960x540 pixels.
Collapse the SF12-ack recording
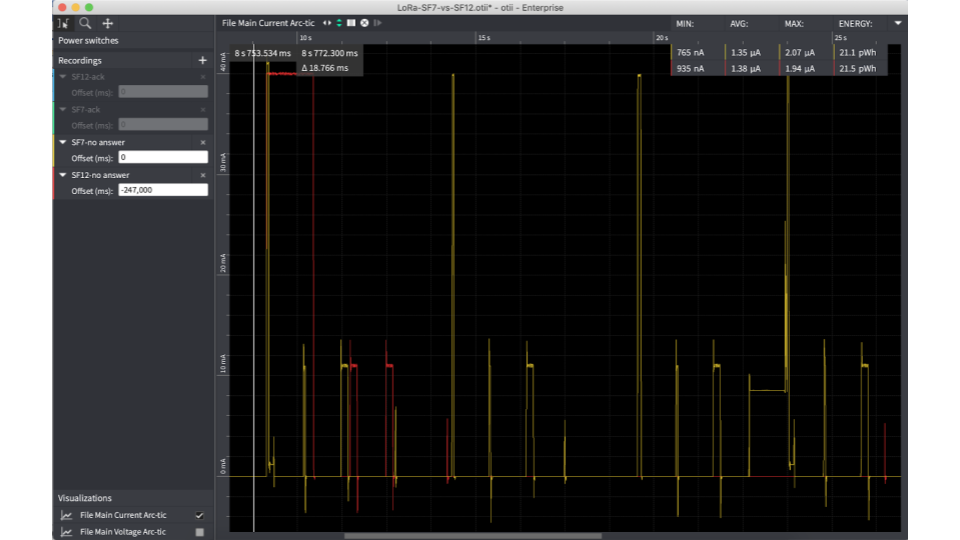pyautogui.click(x=62, y=77)
